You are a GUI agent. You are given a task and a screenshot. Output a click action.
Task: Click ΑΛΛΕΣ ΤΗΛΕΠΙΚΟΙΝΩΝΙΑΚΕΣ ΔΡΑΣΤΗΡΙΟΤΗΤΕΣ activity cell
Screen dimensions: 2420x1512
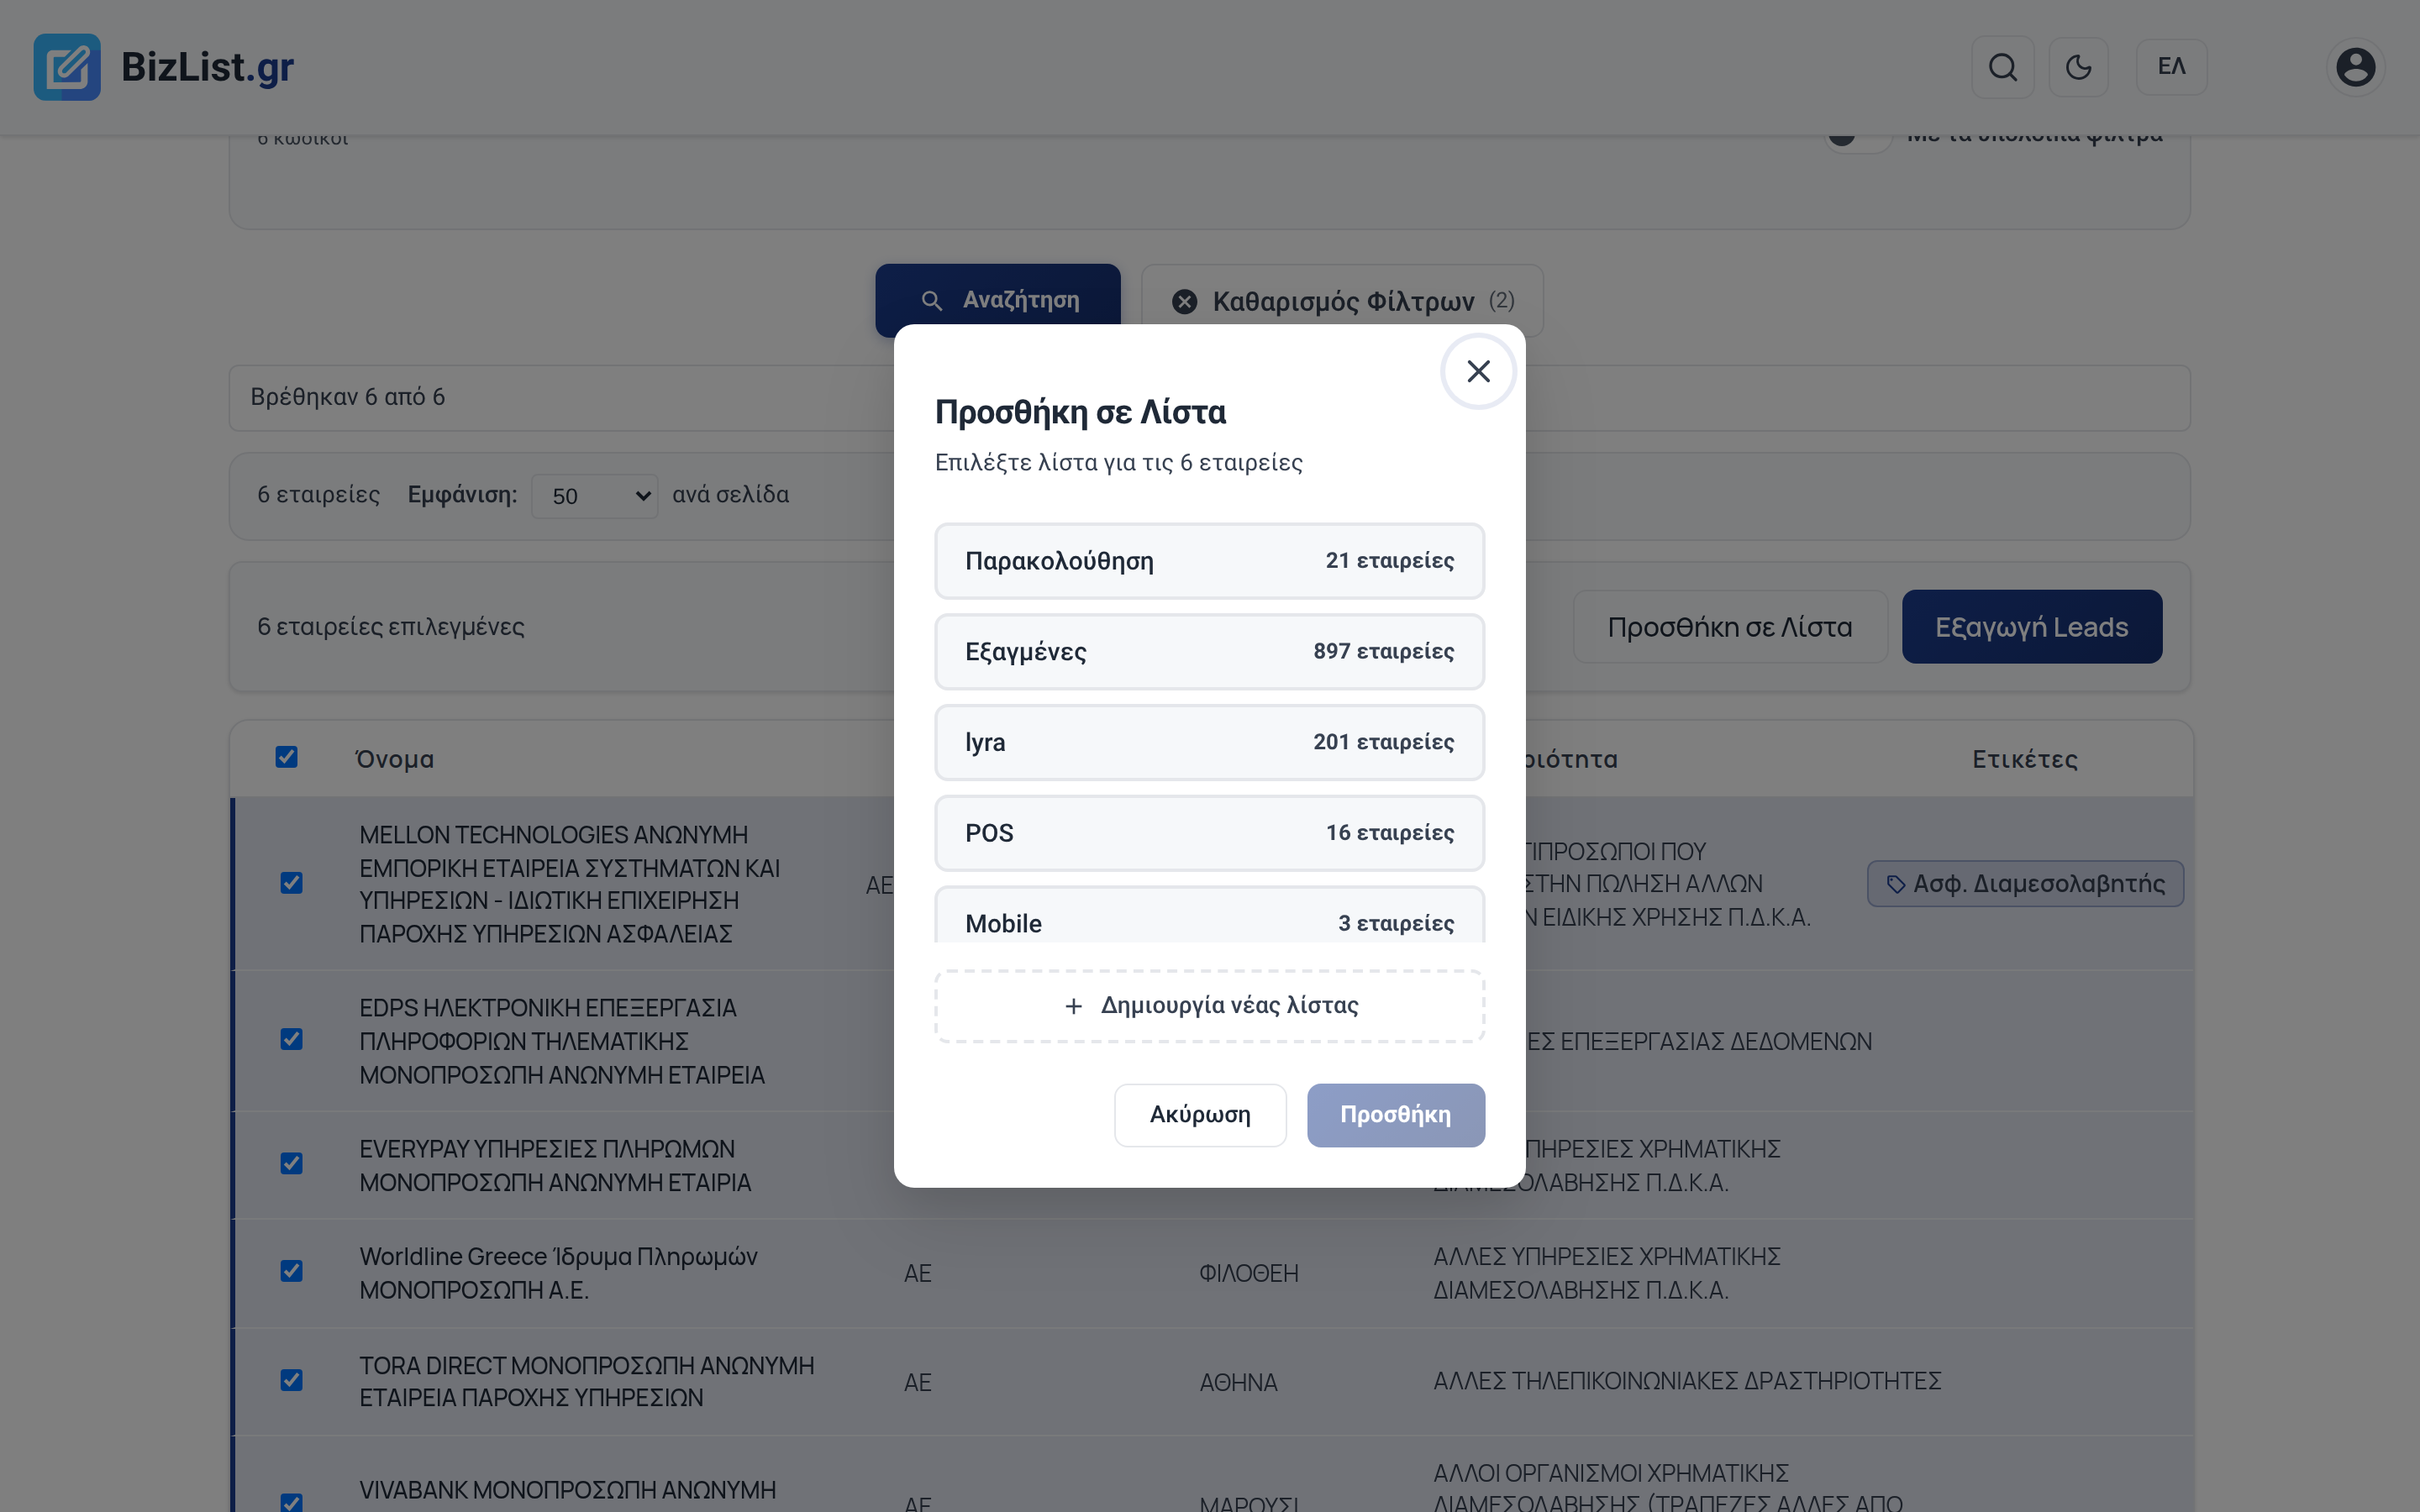1687,1381
